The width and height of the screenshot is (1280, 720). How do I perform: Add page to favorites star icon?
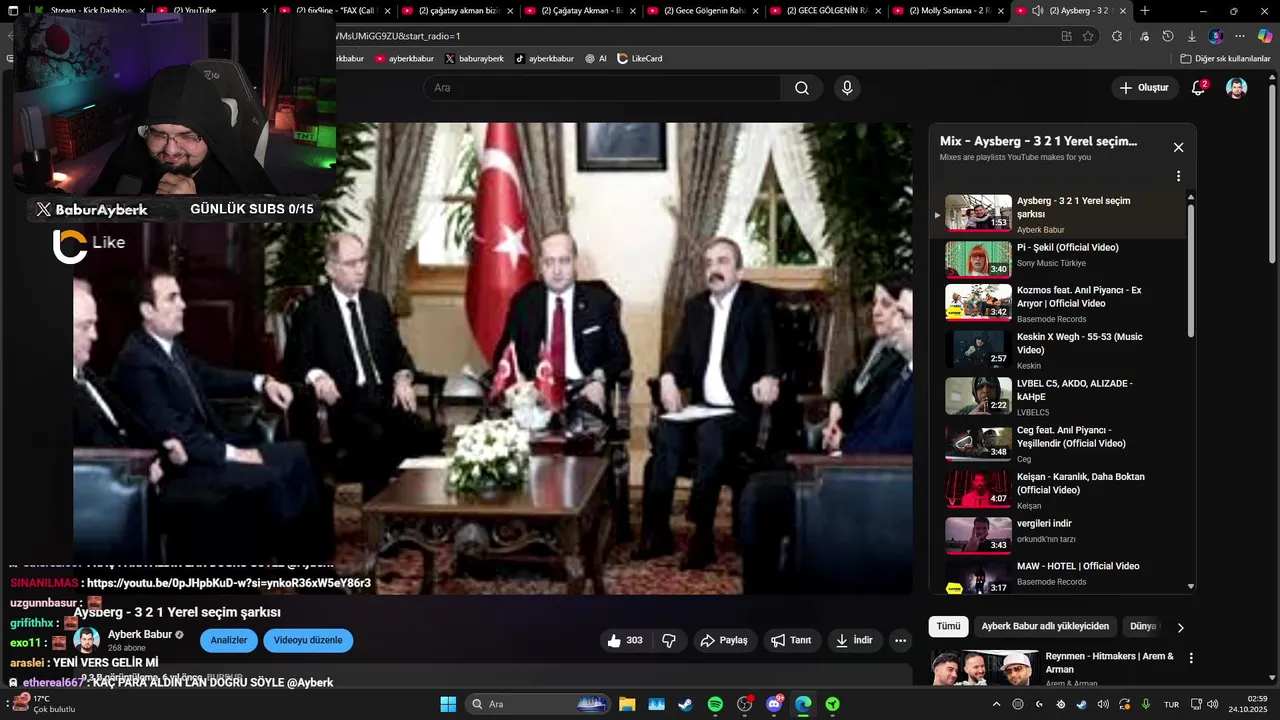point(1088,36)
